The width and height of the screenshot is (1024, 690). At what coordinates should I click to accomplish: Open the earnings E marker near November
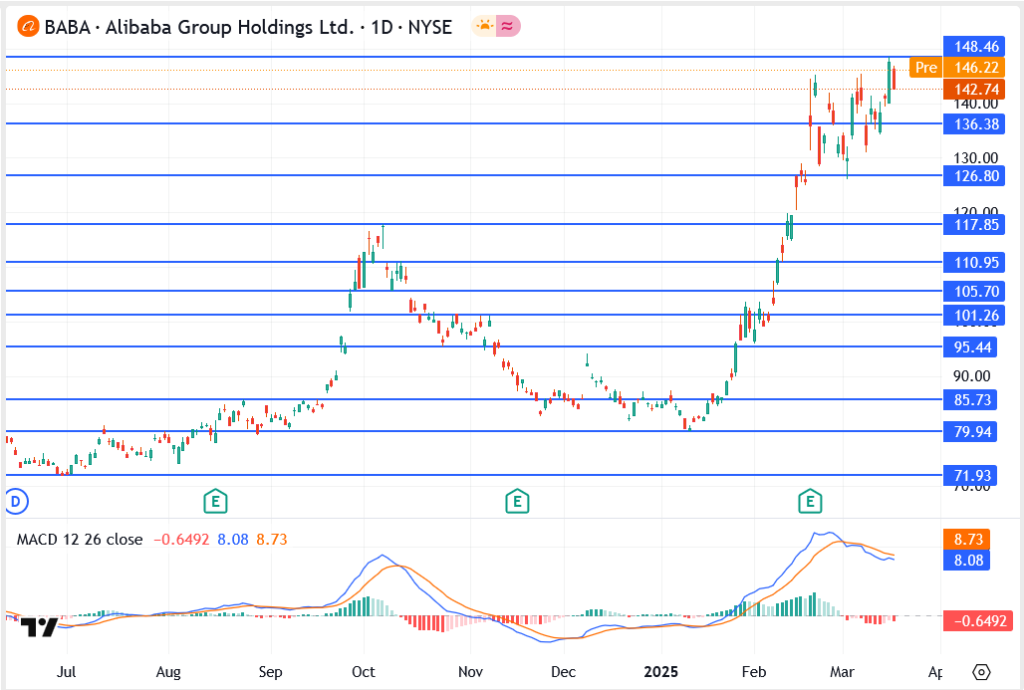(516, 499)
